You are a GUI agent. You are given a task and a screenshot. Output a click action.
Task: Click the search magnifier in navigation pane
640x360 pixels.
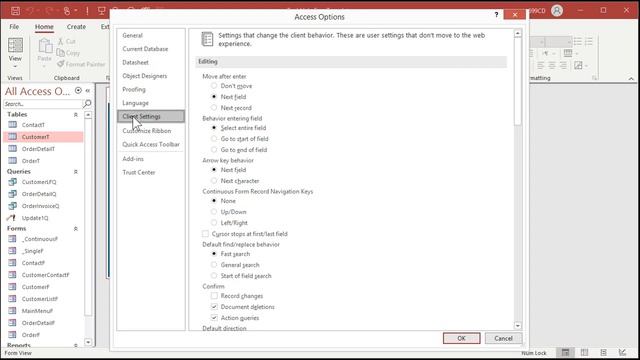pos(87,104)
